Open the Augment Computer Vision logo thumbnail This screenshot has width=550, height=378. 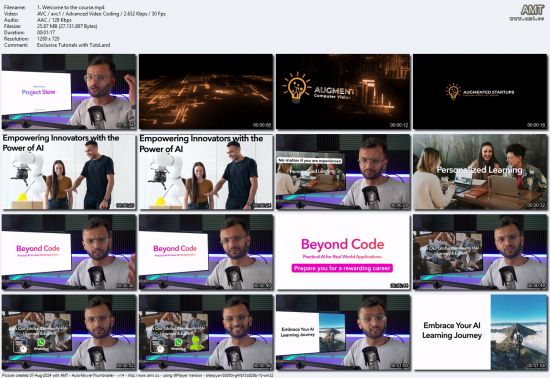[x=343, y=92]
